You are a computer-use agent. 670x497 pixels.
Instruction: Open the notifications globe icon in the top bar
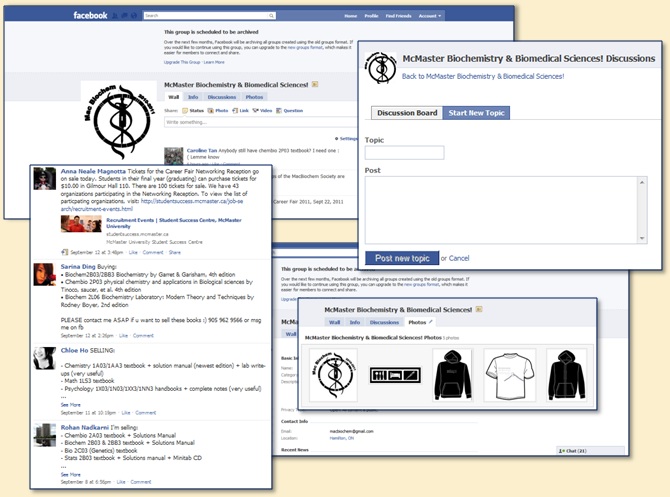(134, 16)
